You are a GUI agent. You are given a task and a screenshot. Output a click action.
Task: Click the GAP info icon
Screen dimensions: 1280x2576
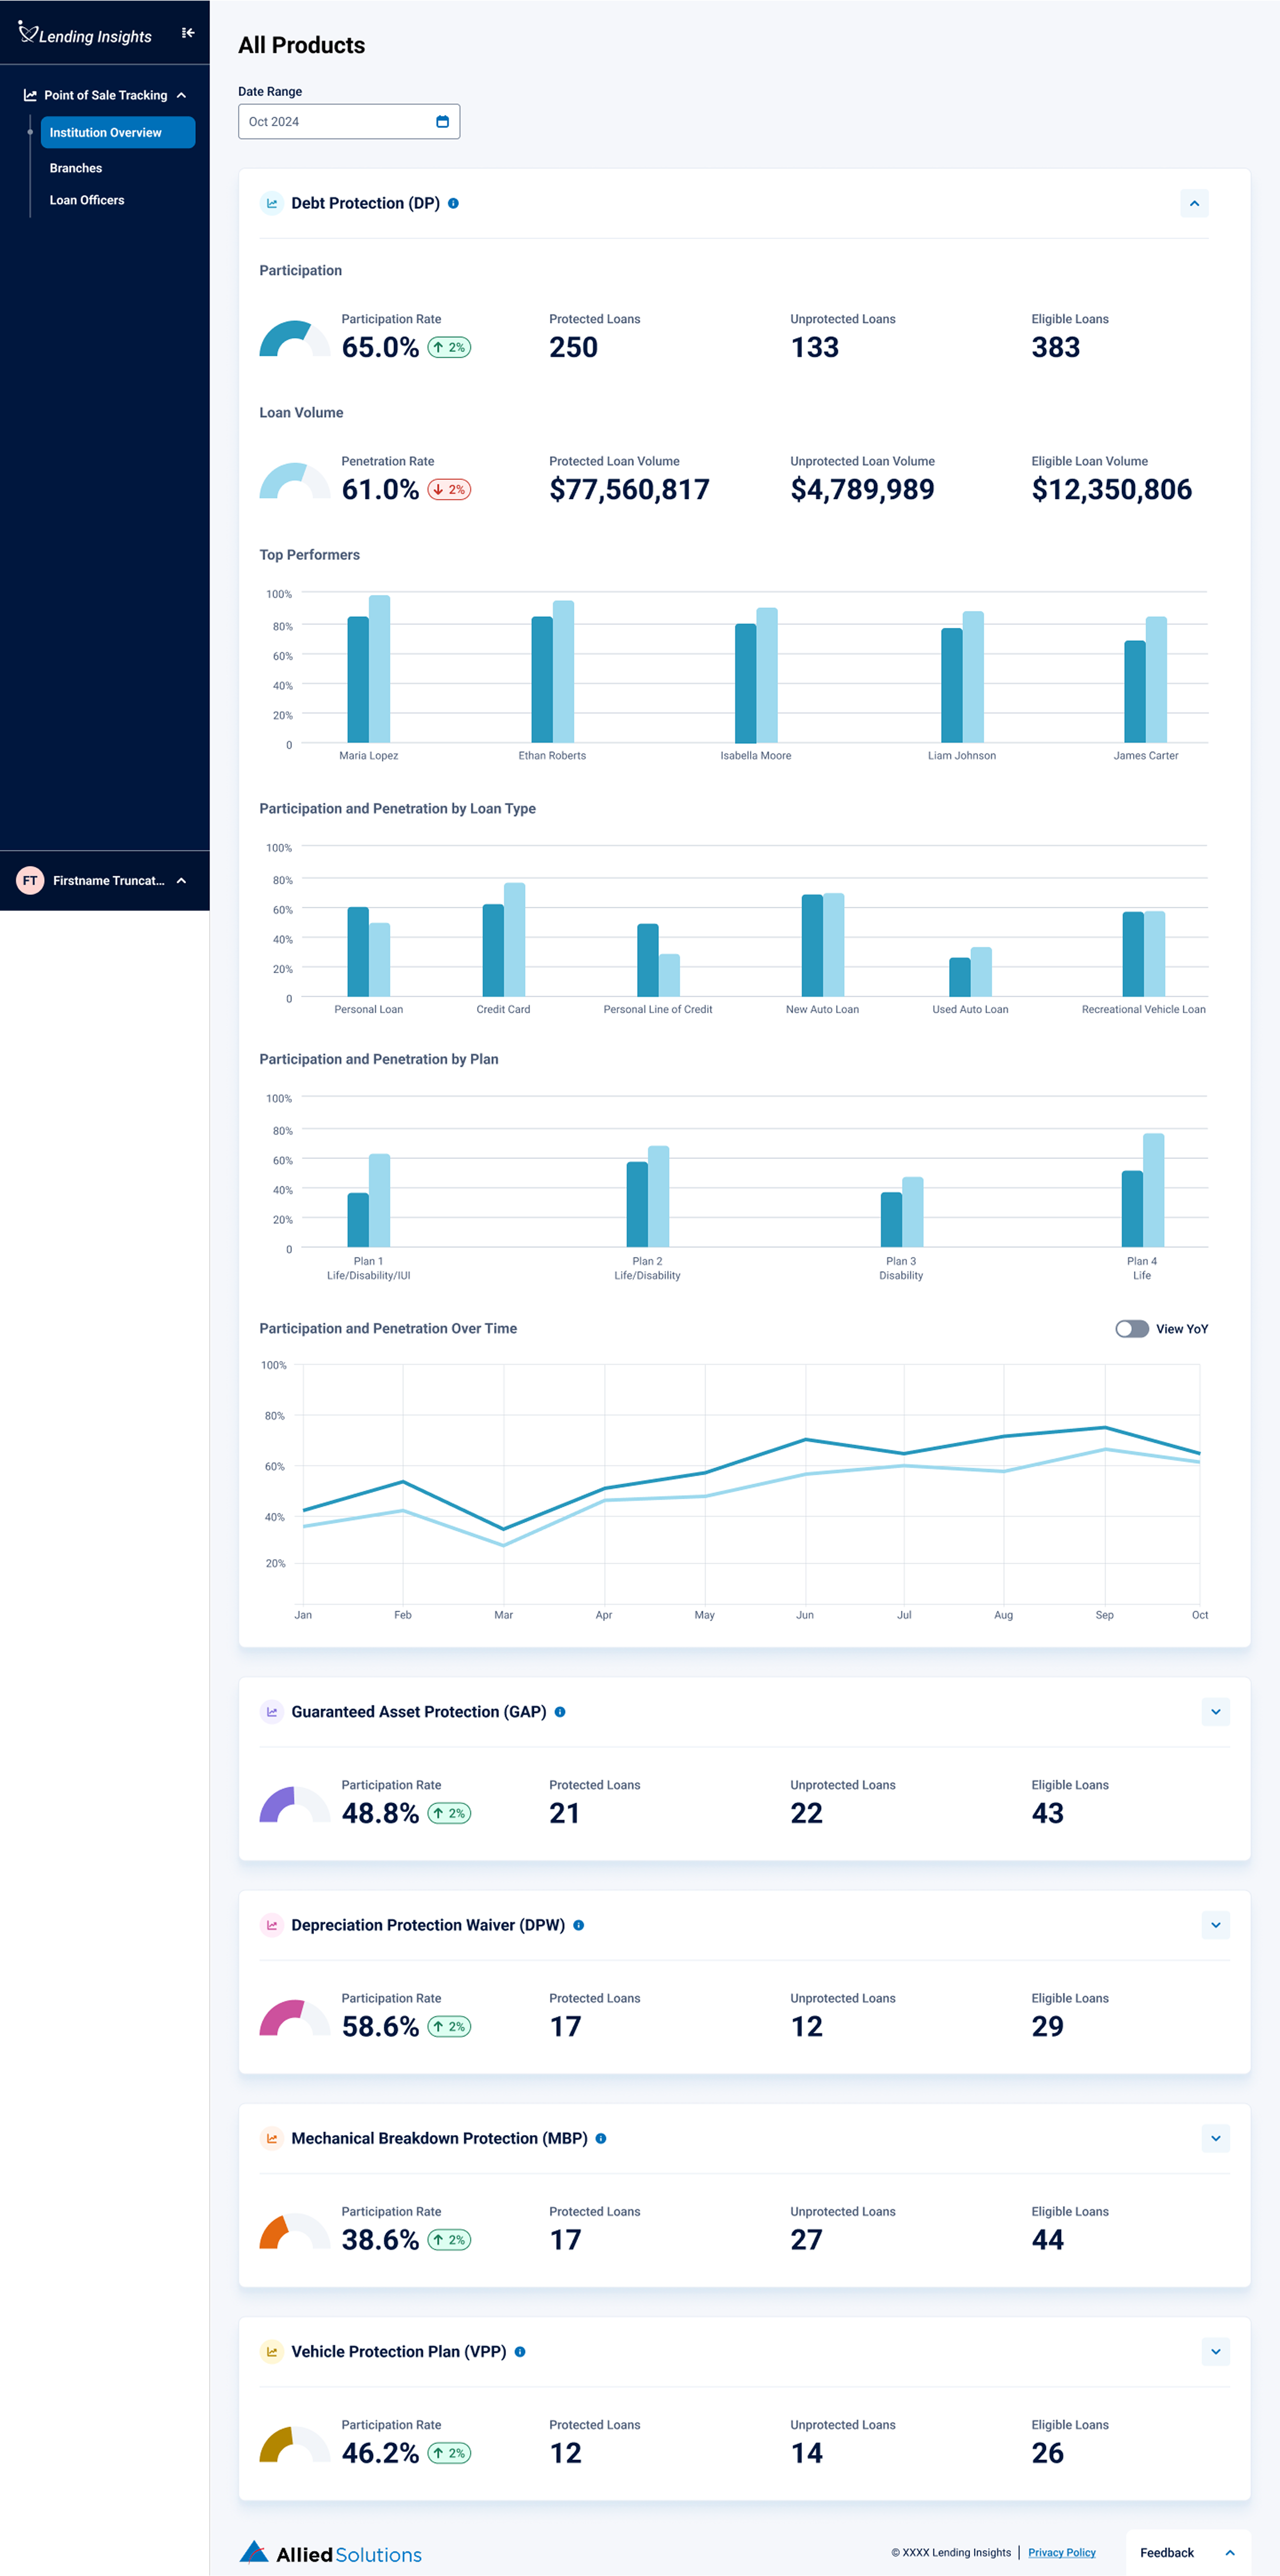click(x=560, y=1712)
